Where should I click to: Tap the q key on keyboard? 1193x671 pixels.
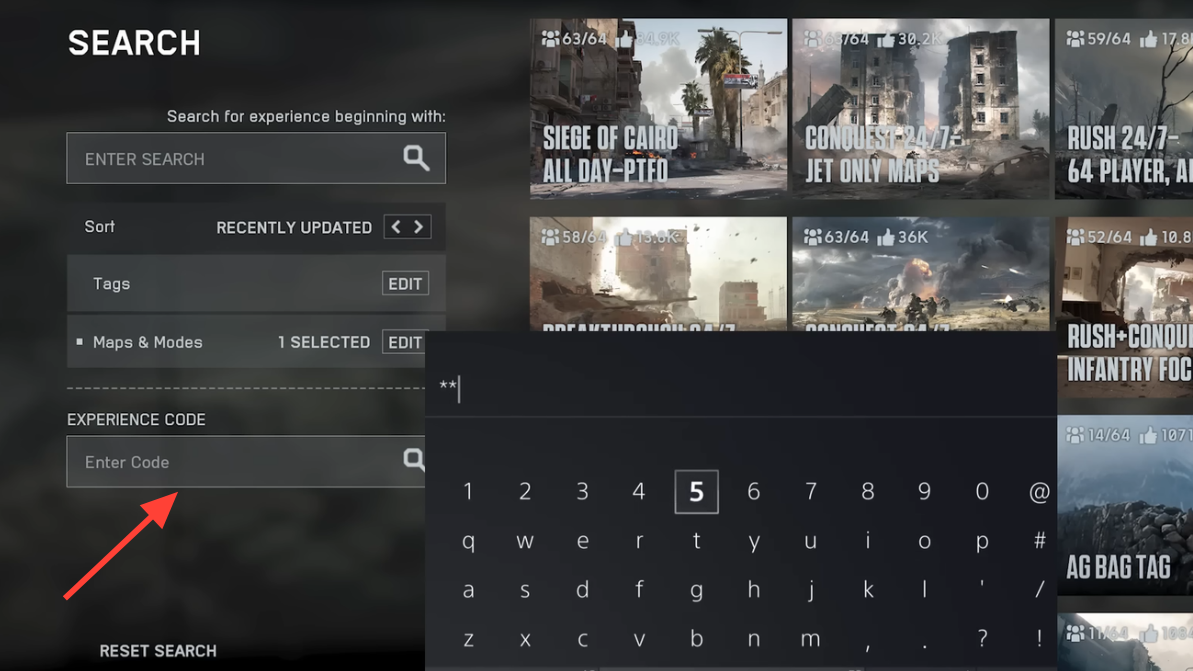(468, 541)
